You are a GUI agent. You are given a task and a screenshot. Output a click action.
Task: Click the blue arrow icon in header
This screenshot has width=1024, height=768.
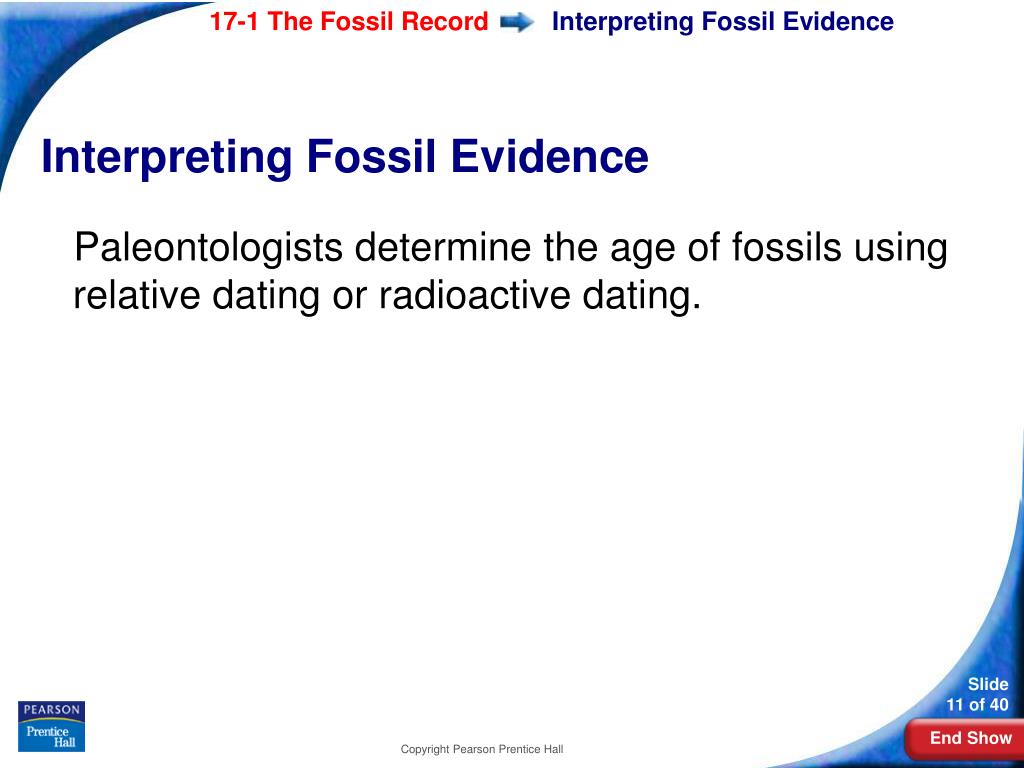pos(517,24)
